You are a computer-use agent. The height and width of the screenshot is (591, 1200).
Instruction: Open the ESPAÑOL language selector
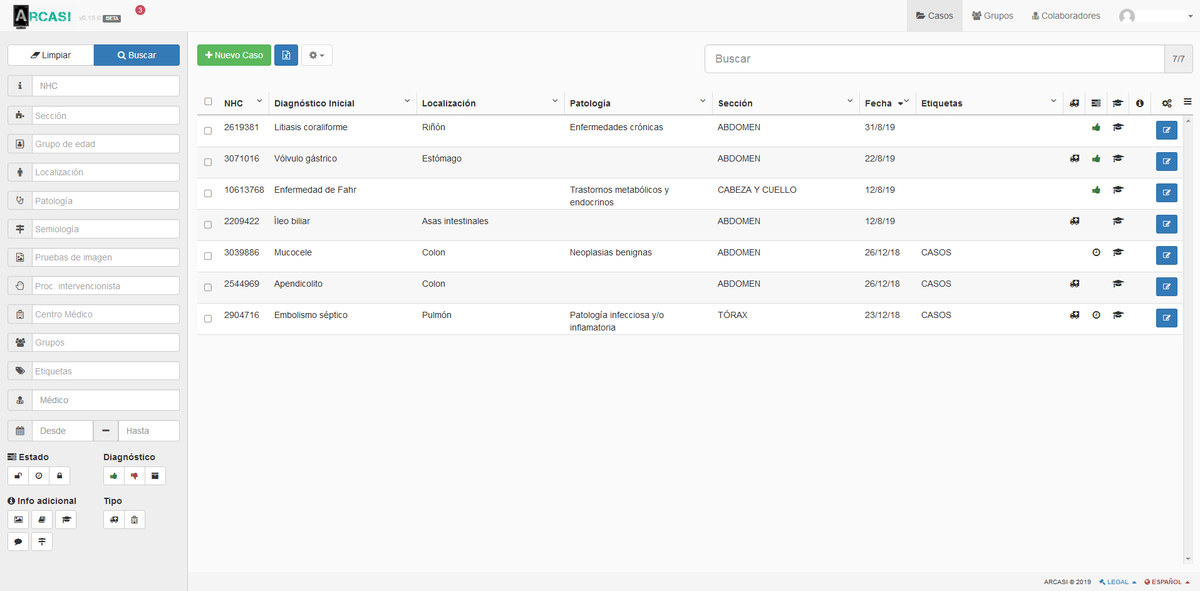tap(1167, 582)
